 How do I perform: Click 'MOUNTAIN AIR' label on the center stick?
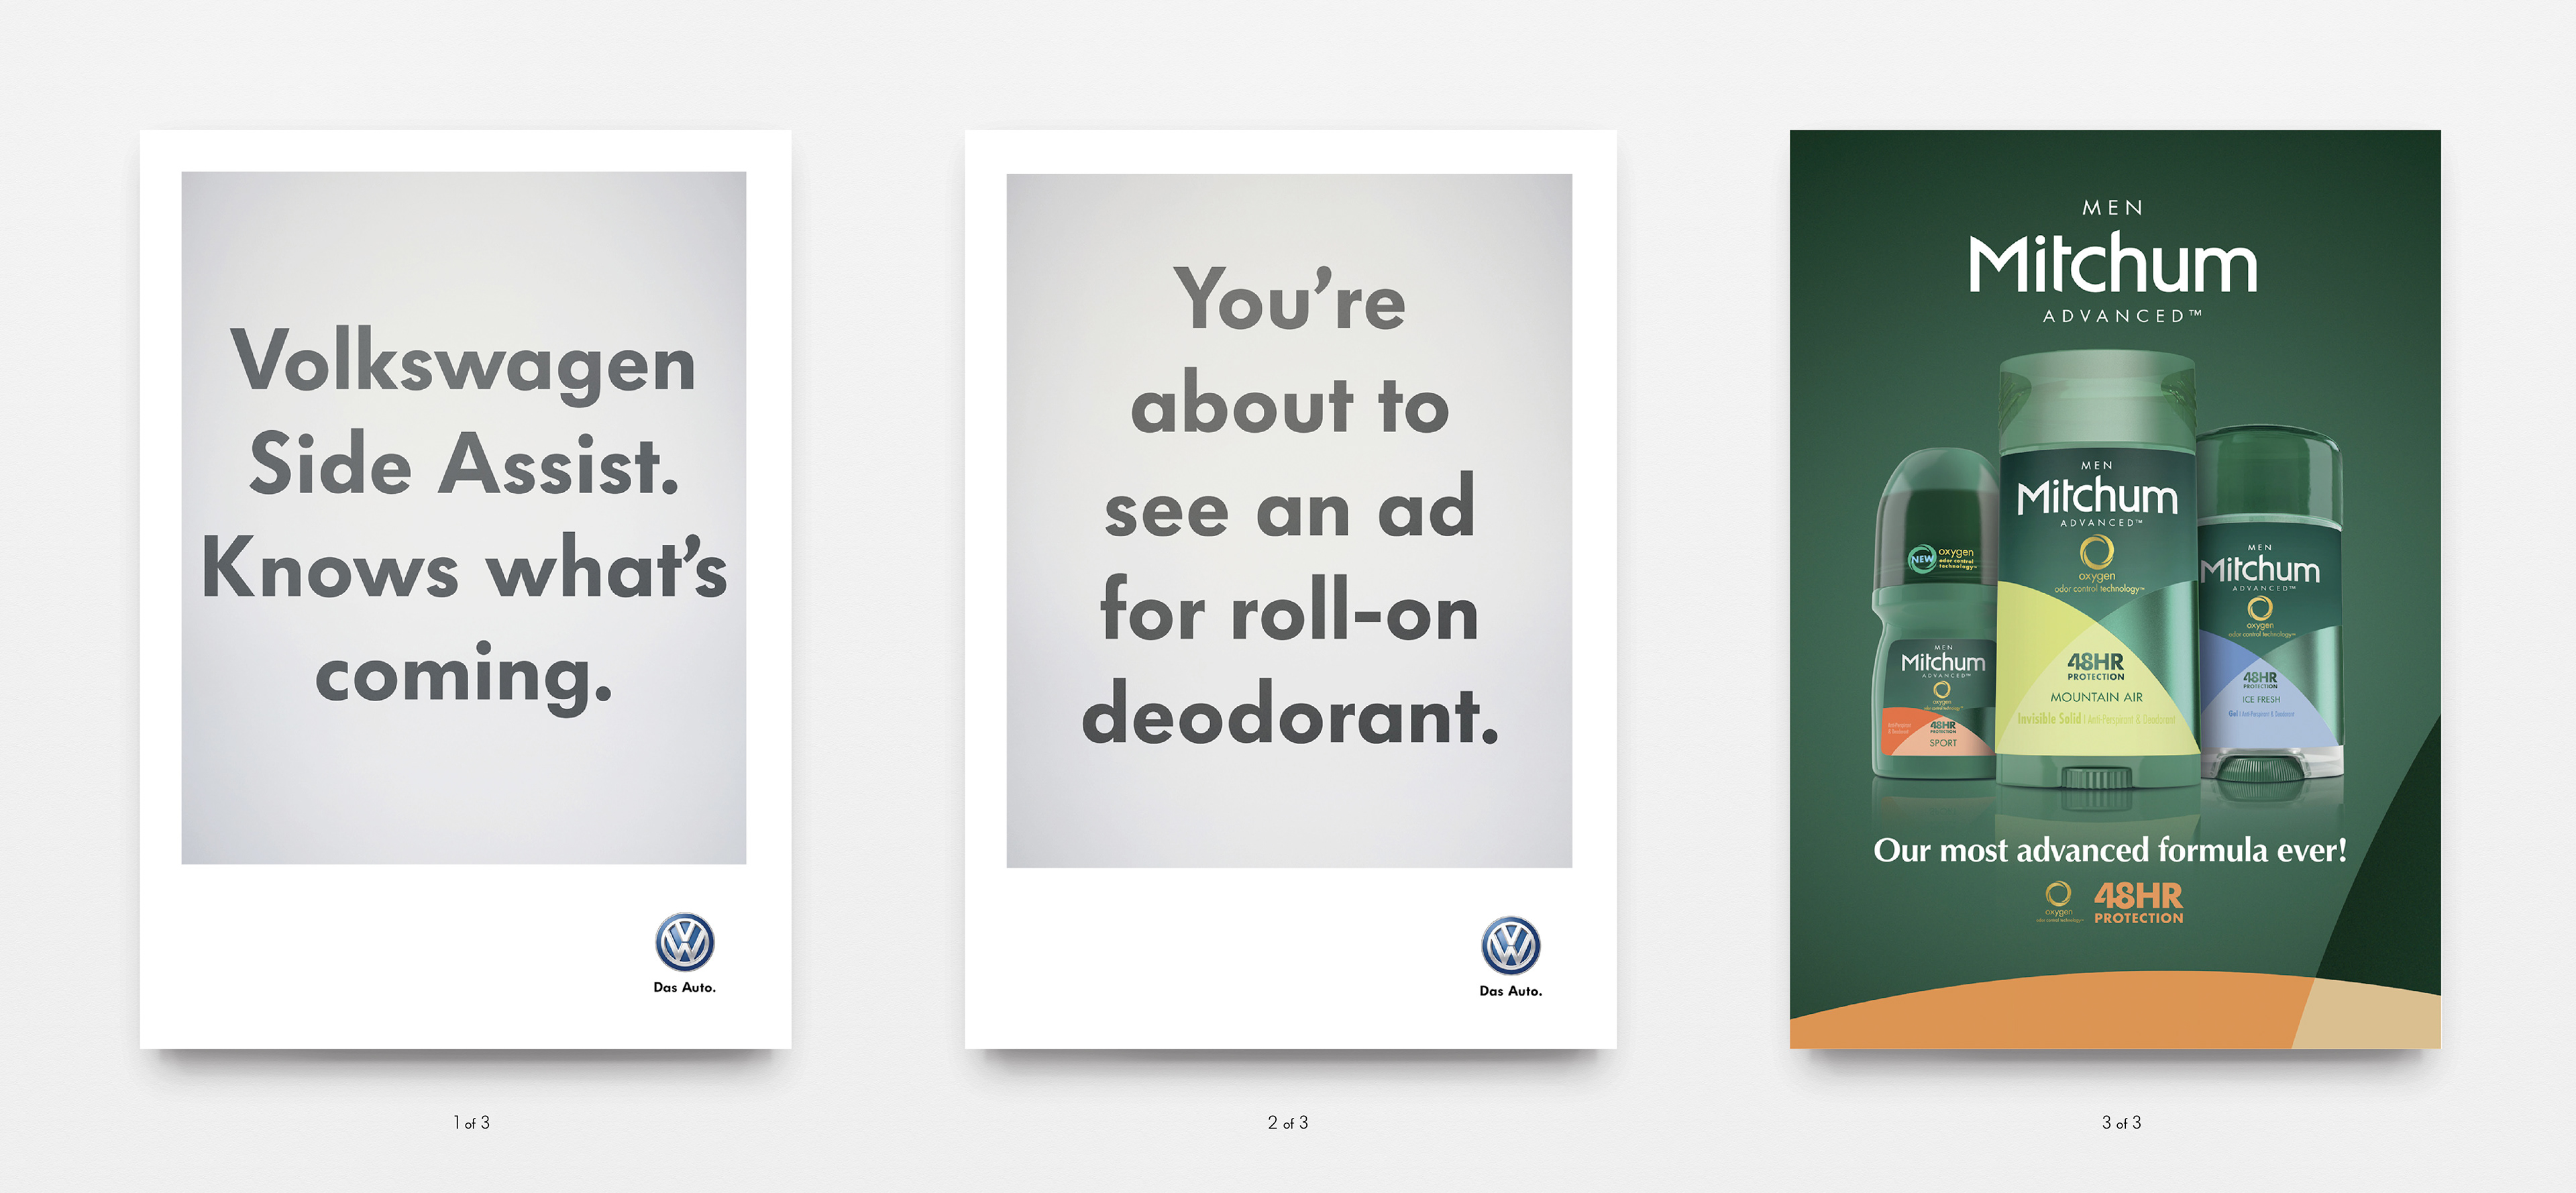pyautogui.click(x=2096, y=697)
